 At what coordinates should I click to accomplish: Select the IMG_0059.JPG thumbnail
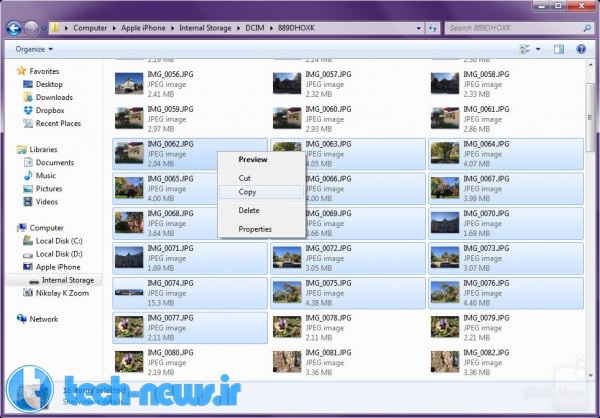(129, 119)
